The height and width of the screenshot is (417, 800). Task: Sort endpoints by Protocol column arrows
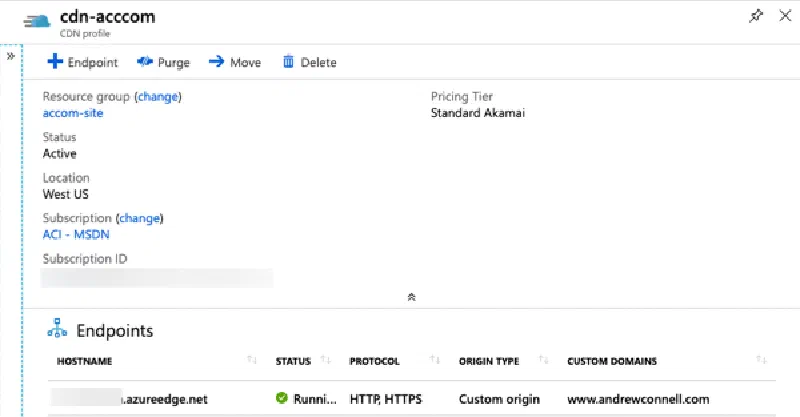[x=435, y=360]
